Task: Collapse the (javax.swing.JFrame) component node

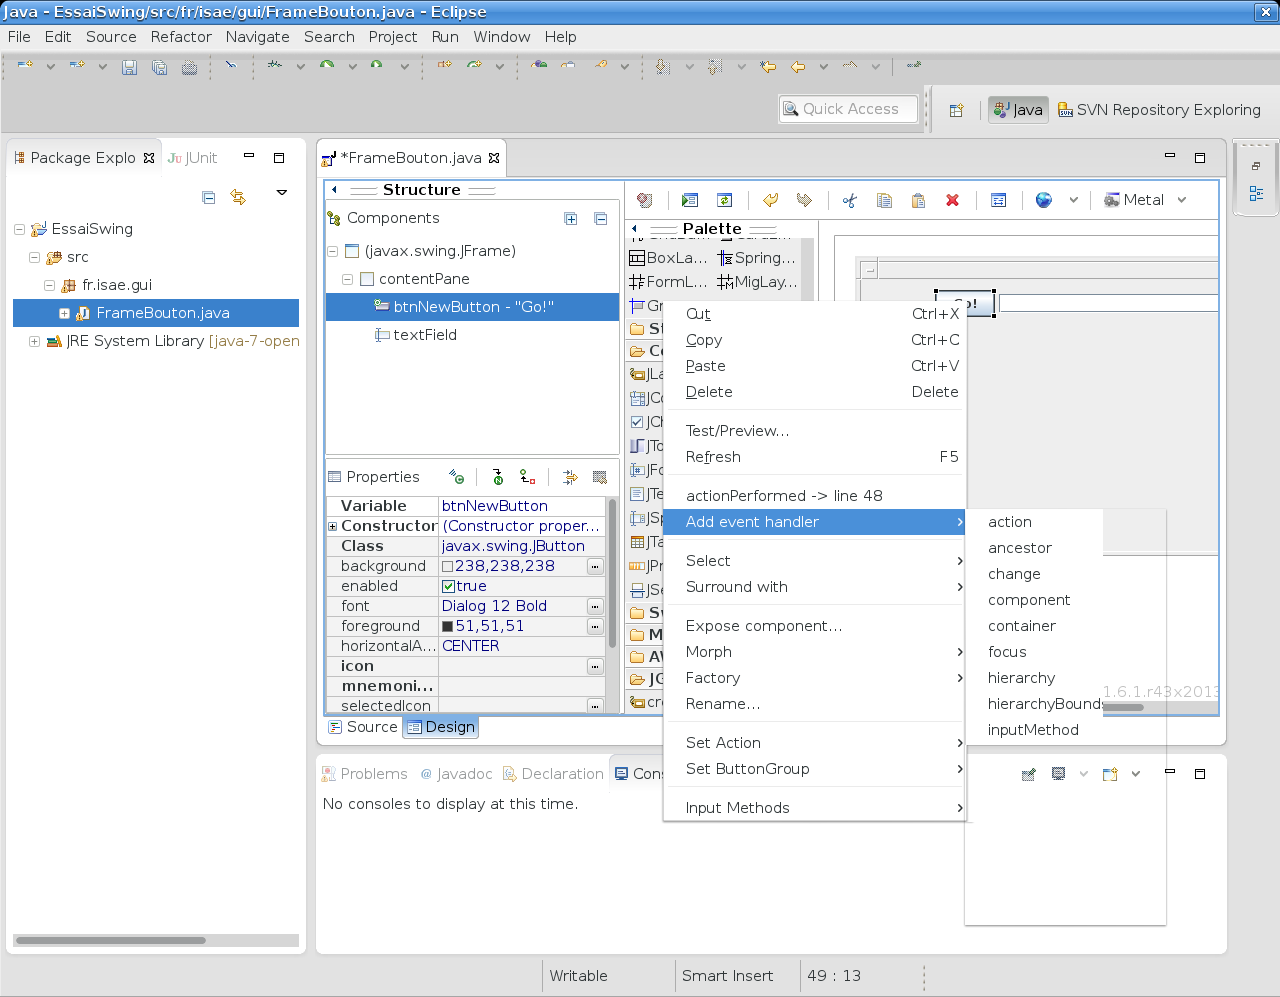Action: click(333, 251)
